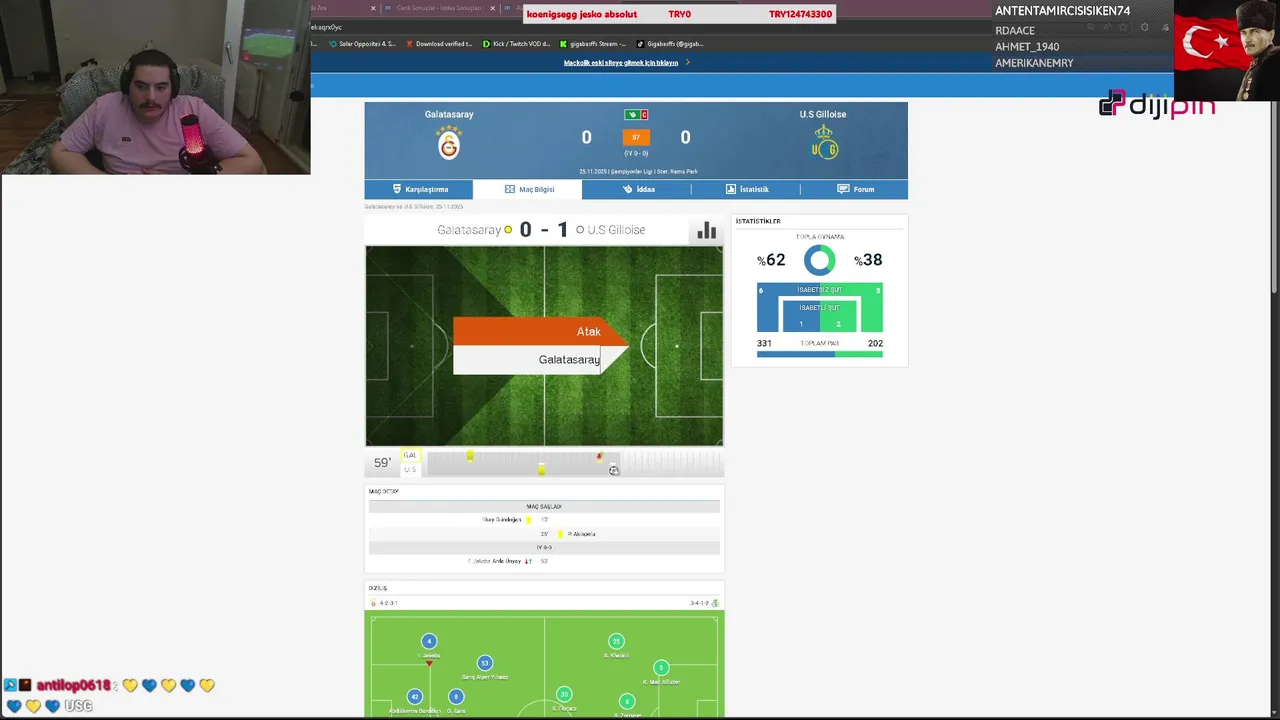Image resolution: width=1280 pixels, height=720 pixels.
Task: Click Galatasaray's first yellow card timeline marker
Action: tap(470, 456)
